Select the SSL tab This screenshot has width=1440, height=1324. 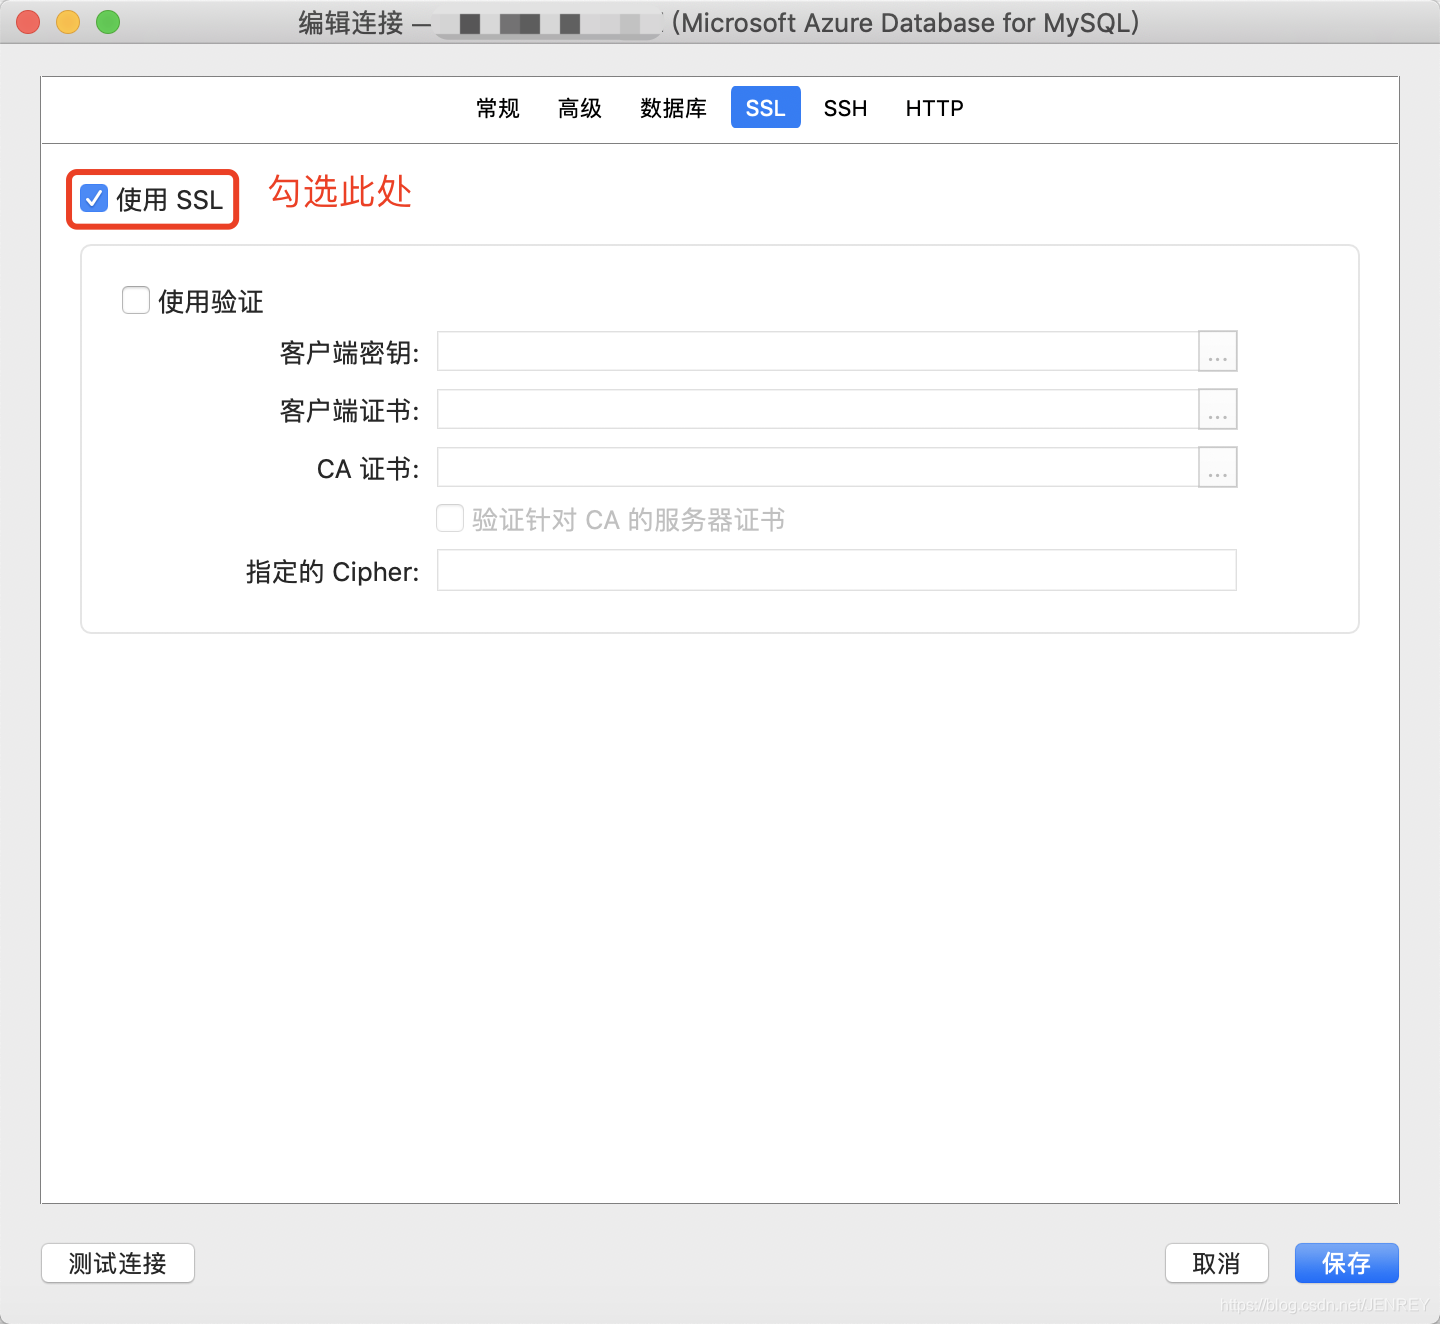point(765,107)
